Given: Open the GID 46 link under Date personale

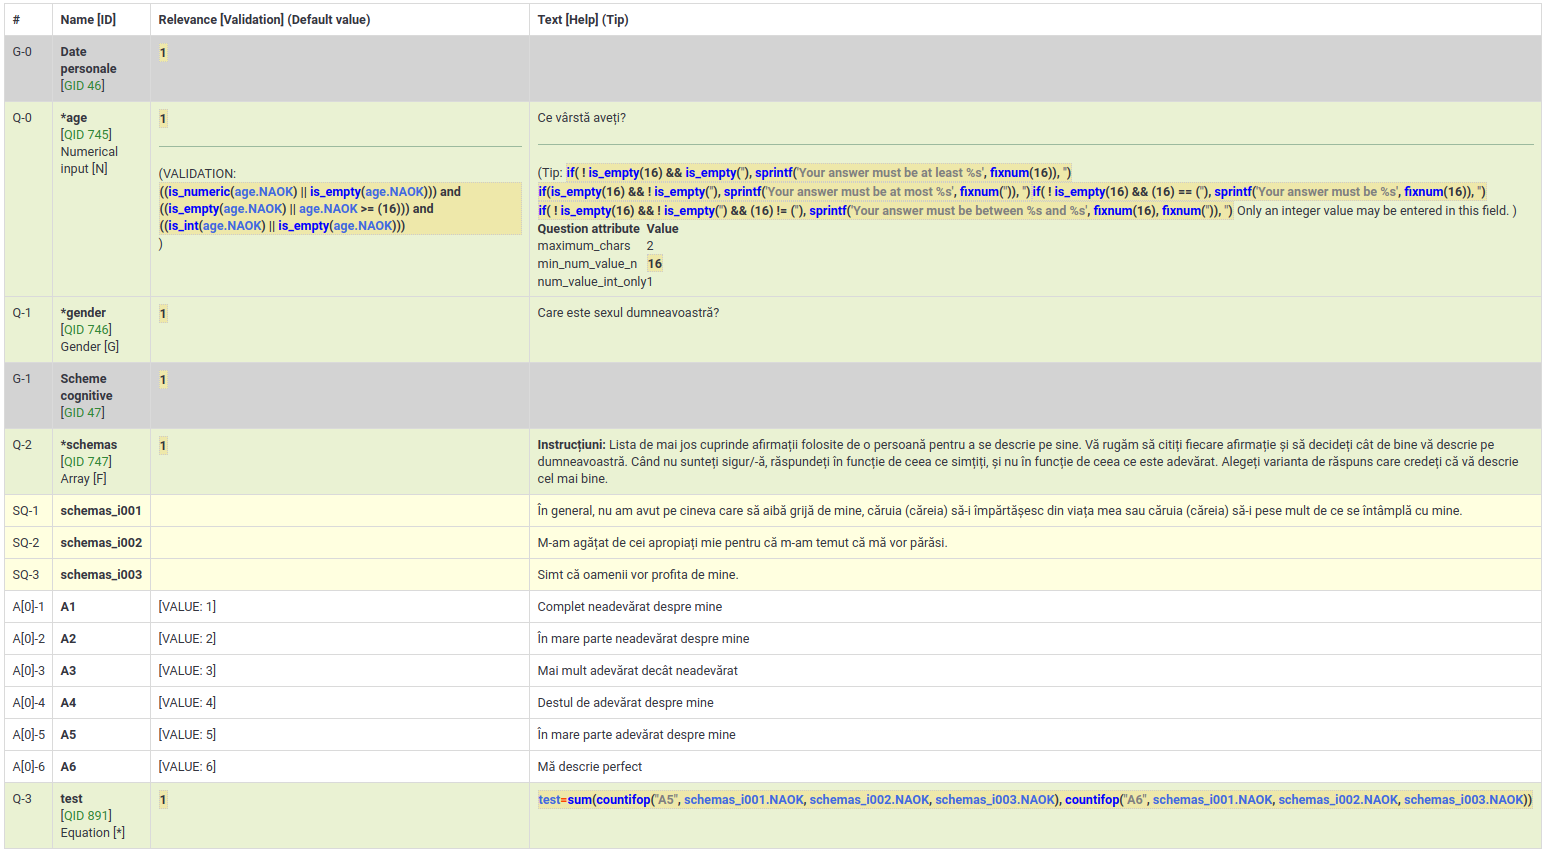Looking at the screenshot, I should [x=82, y=86].
